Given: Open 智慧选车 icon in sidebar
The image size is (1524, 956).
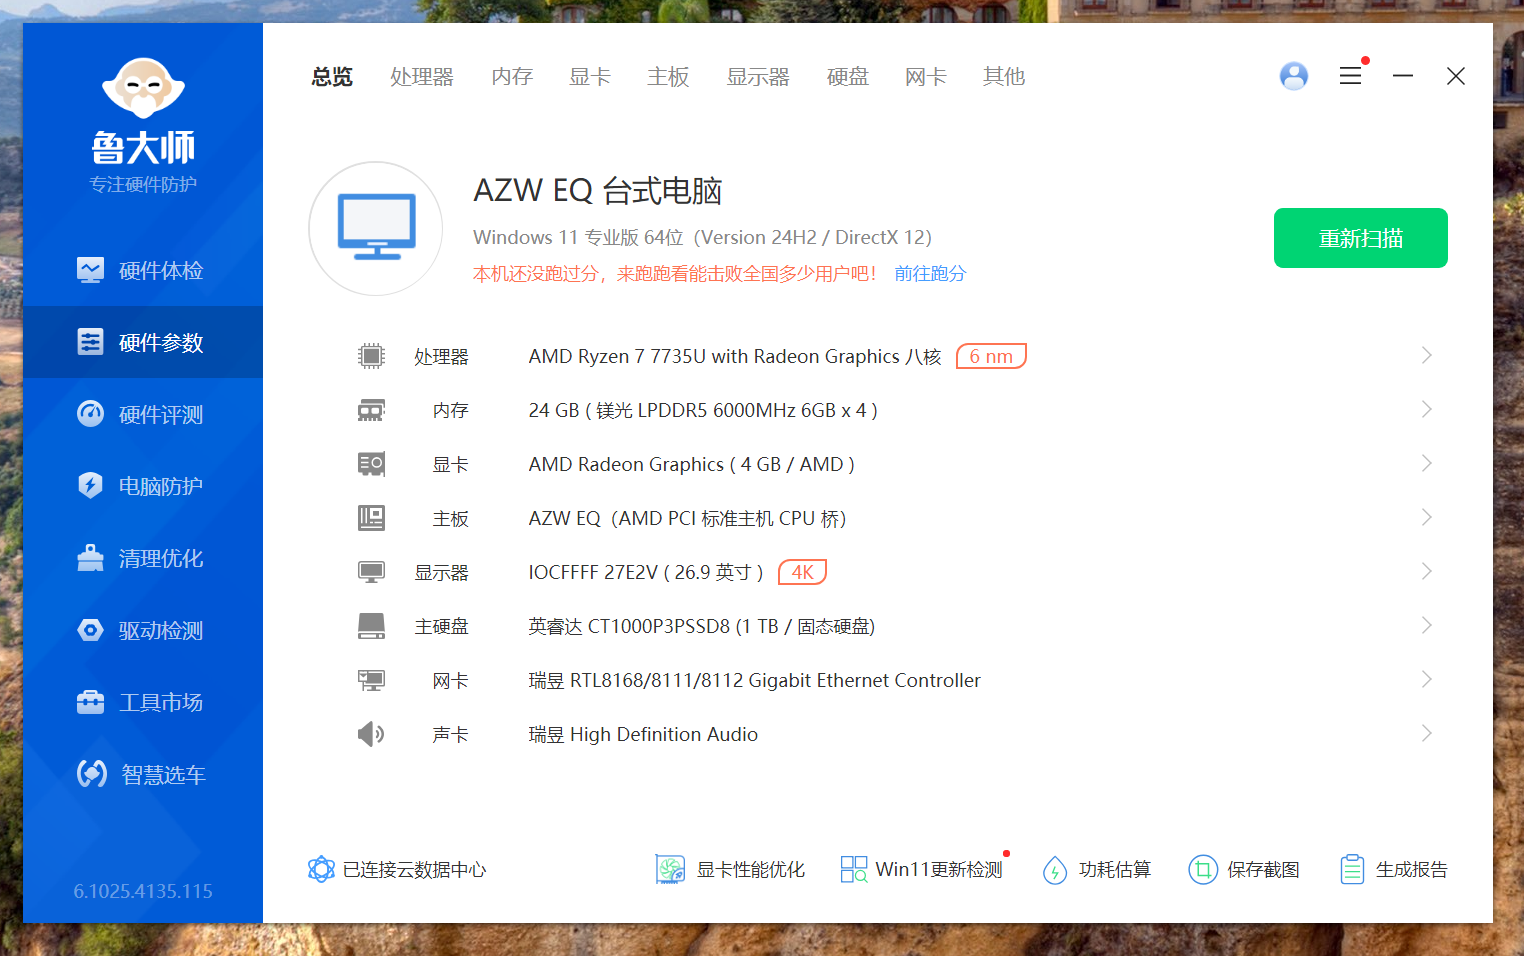Looking at the screenshot, I should pos(91,774).
